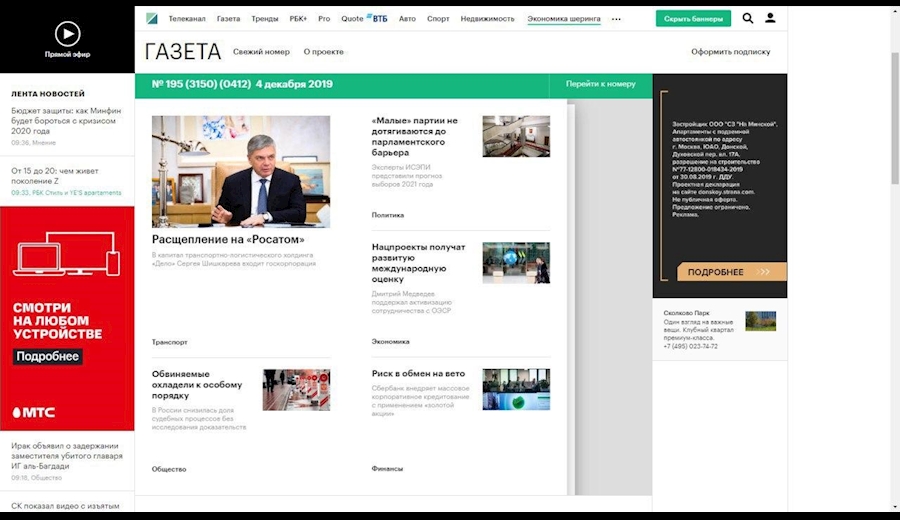Viewport: 900px width, 520px height.
Task: Open Экономика шеринга section
Action: (x=564, y=18)
